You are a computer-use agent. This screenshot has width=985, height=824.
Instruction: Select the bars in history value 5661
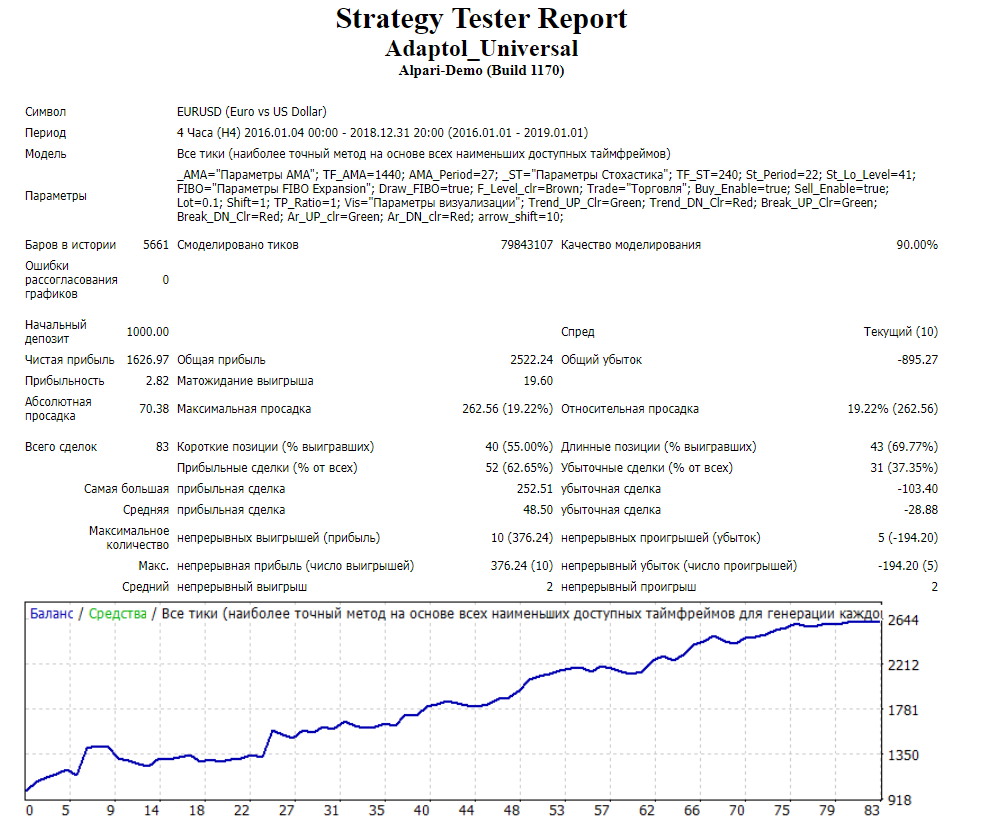pyautogui.click(x=156, y=245)
